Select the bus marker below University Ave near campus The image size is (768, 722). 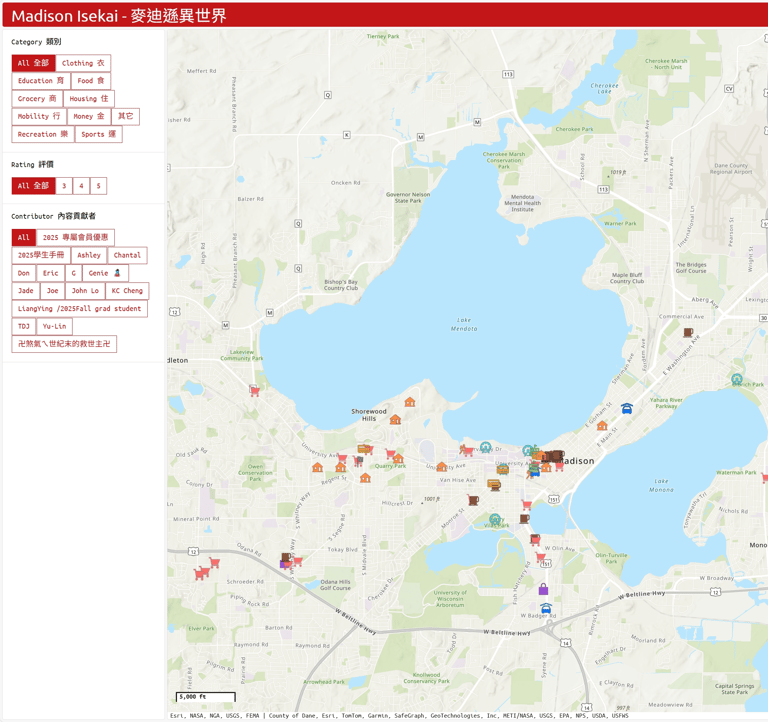tap(503, 470)
